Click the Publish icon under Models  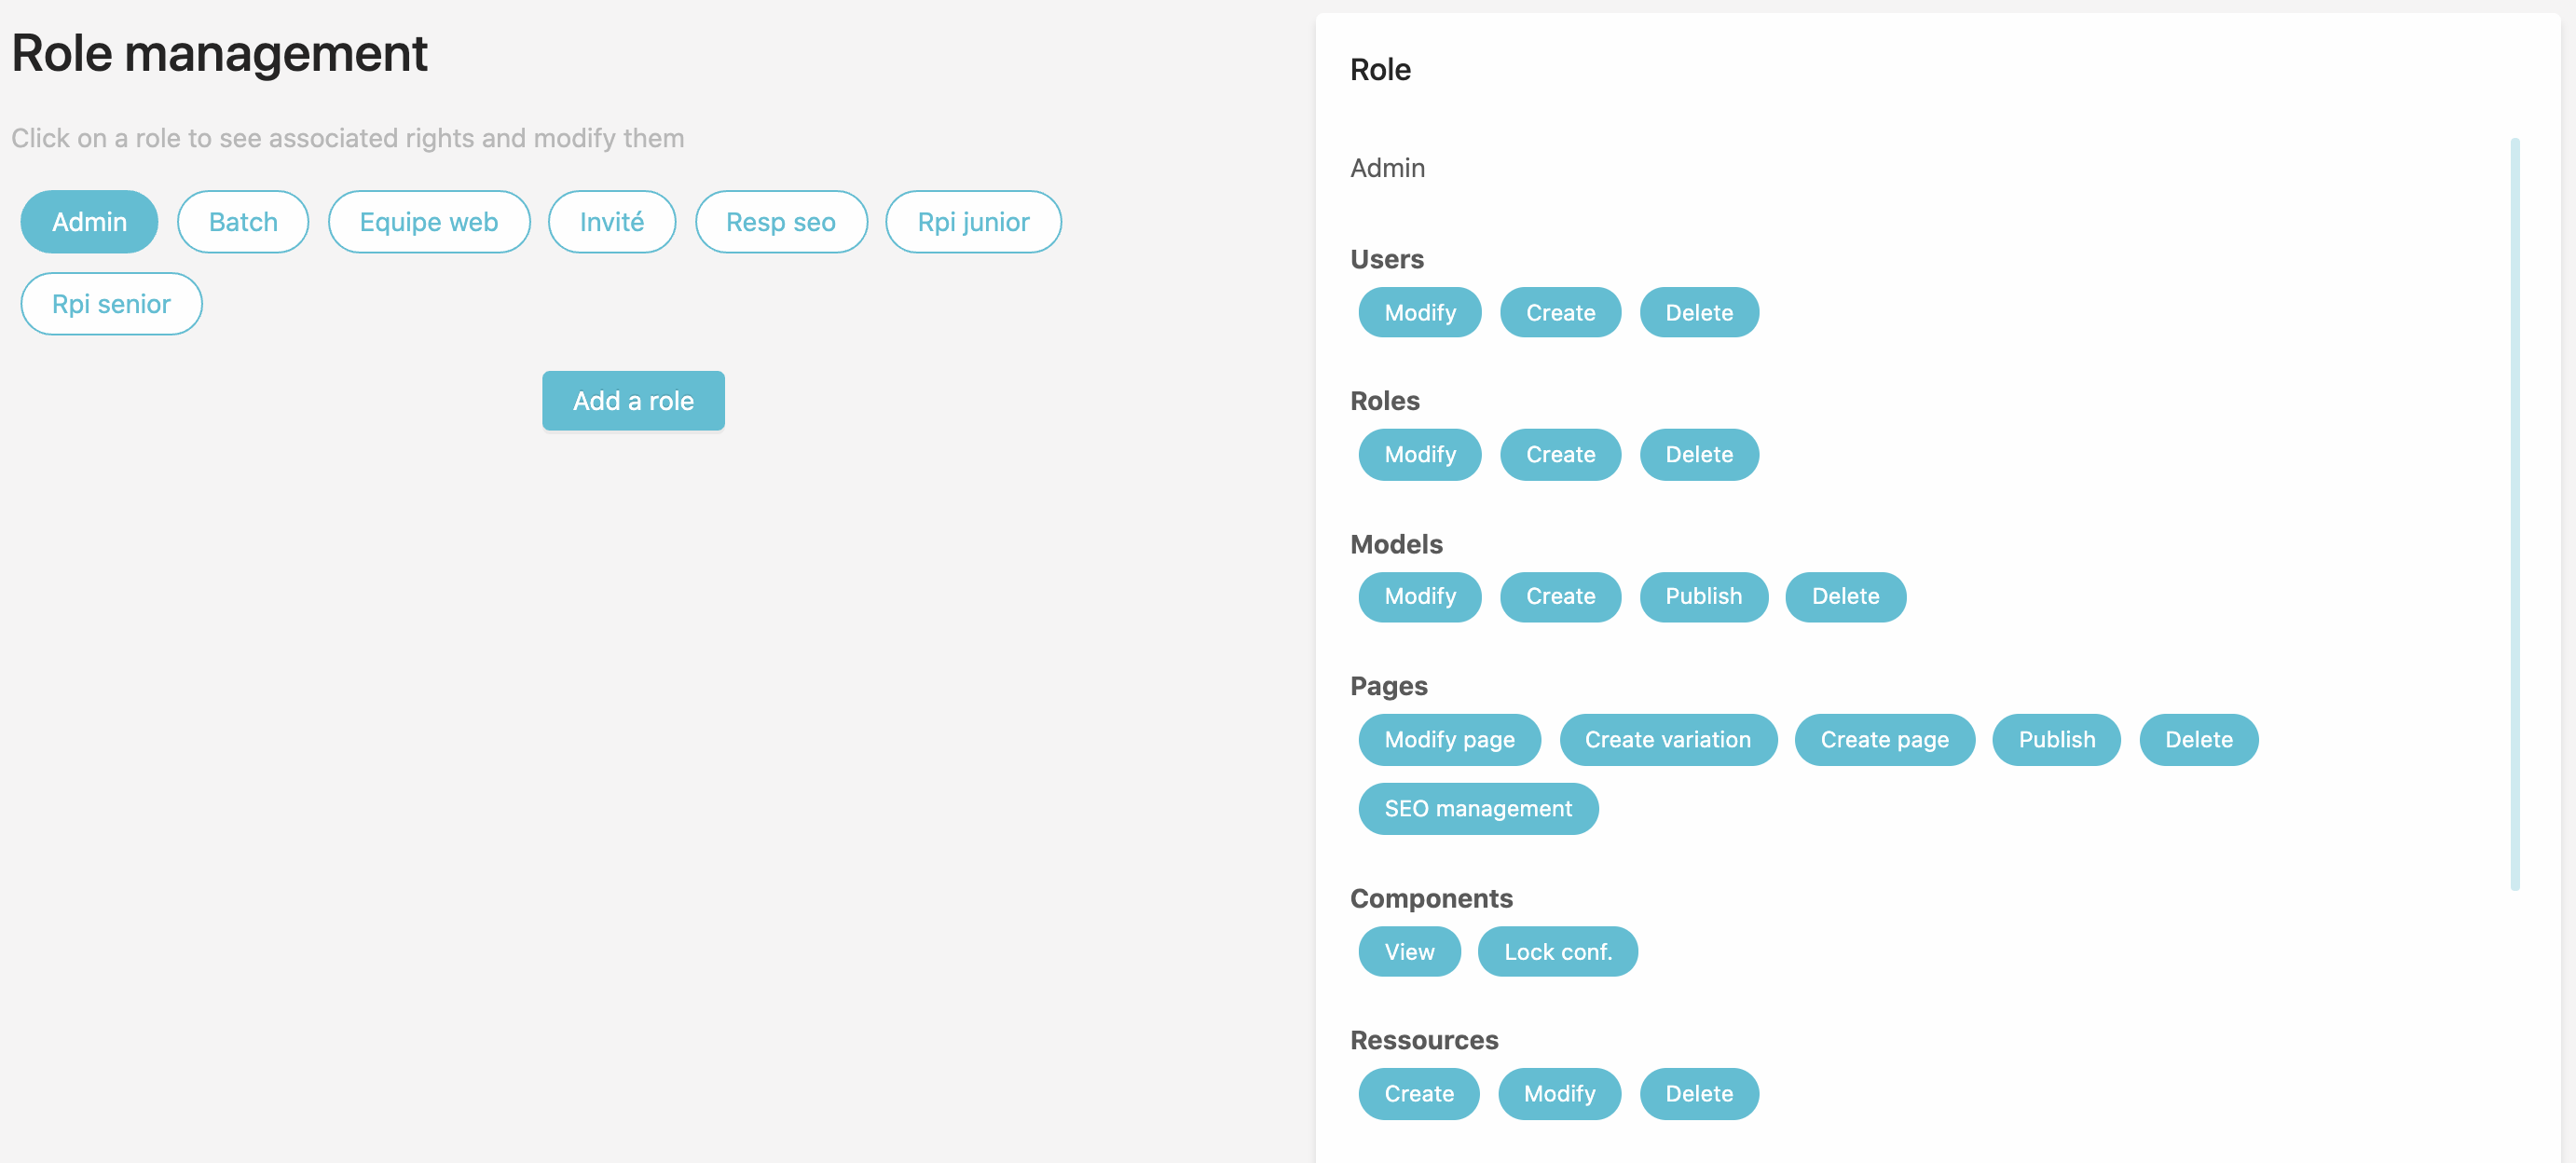tap(1704, 596)
